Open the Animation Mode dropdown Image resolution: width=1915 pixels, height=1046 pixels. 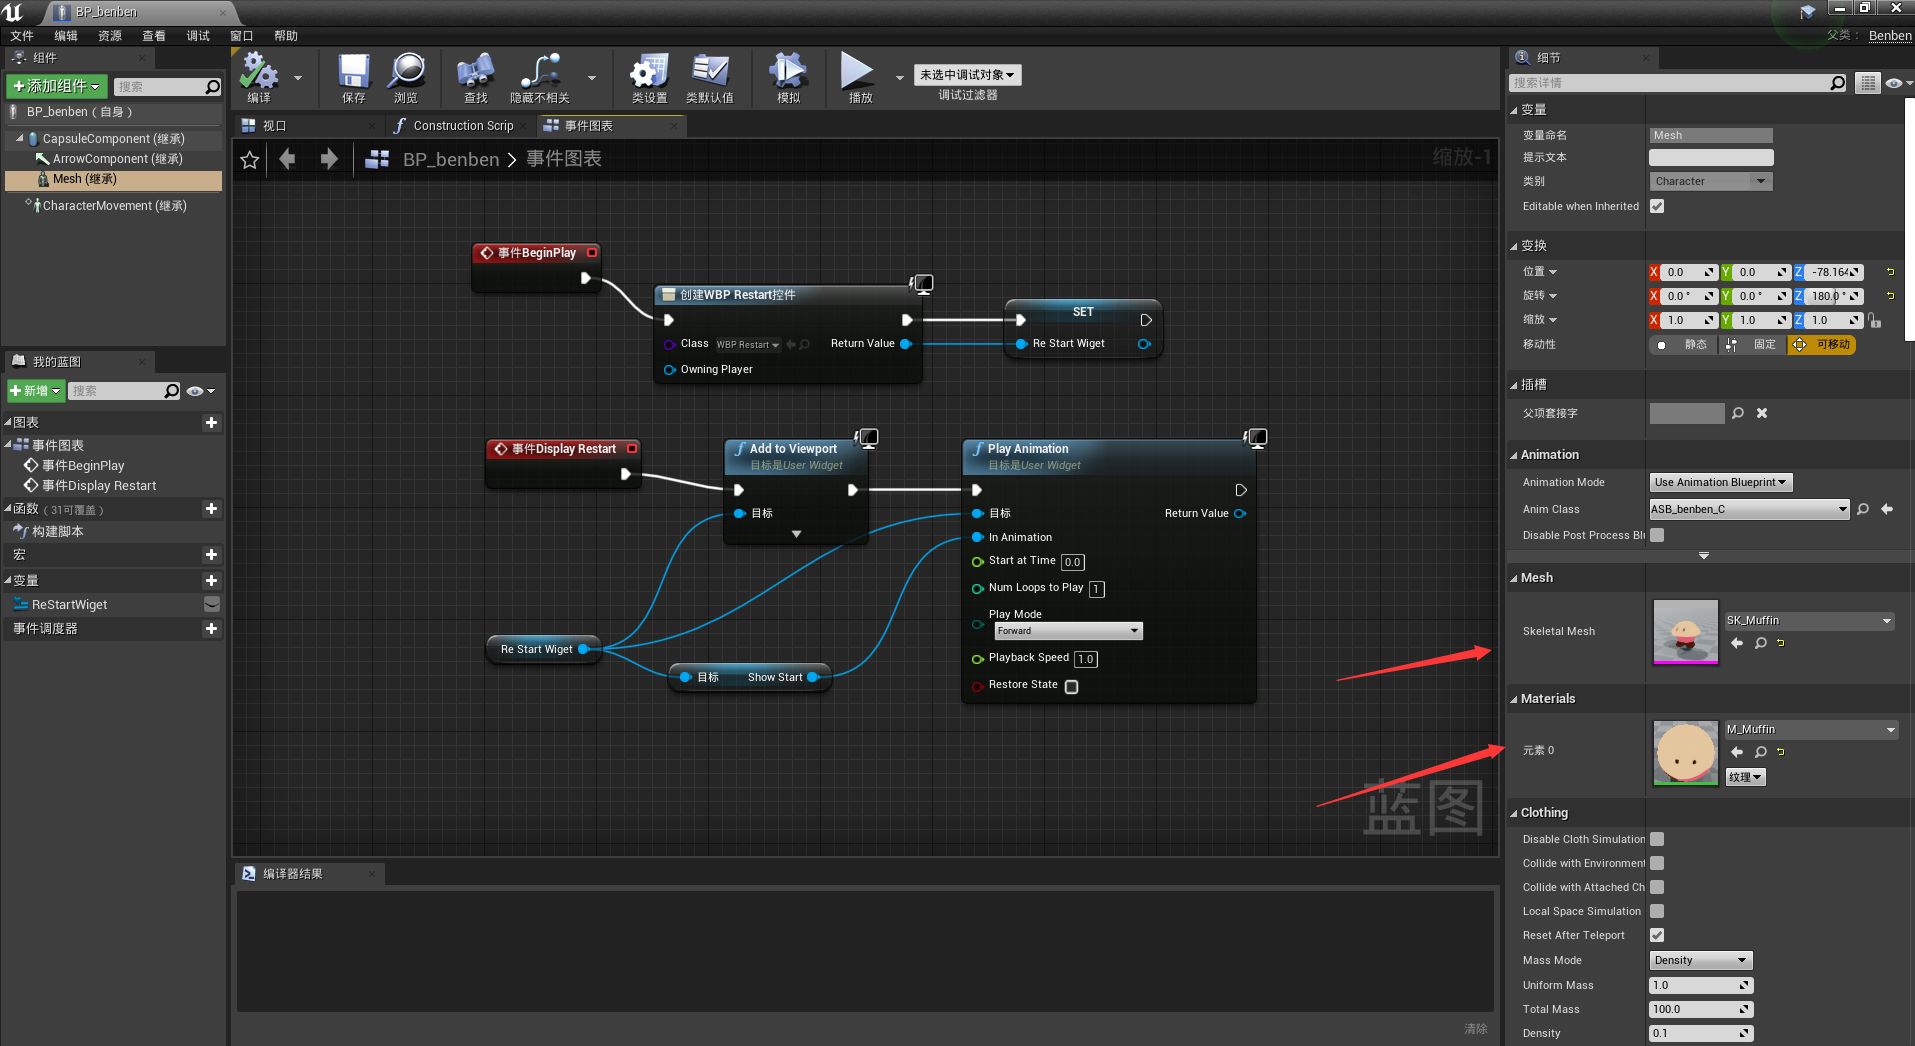1720,482
